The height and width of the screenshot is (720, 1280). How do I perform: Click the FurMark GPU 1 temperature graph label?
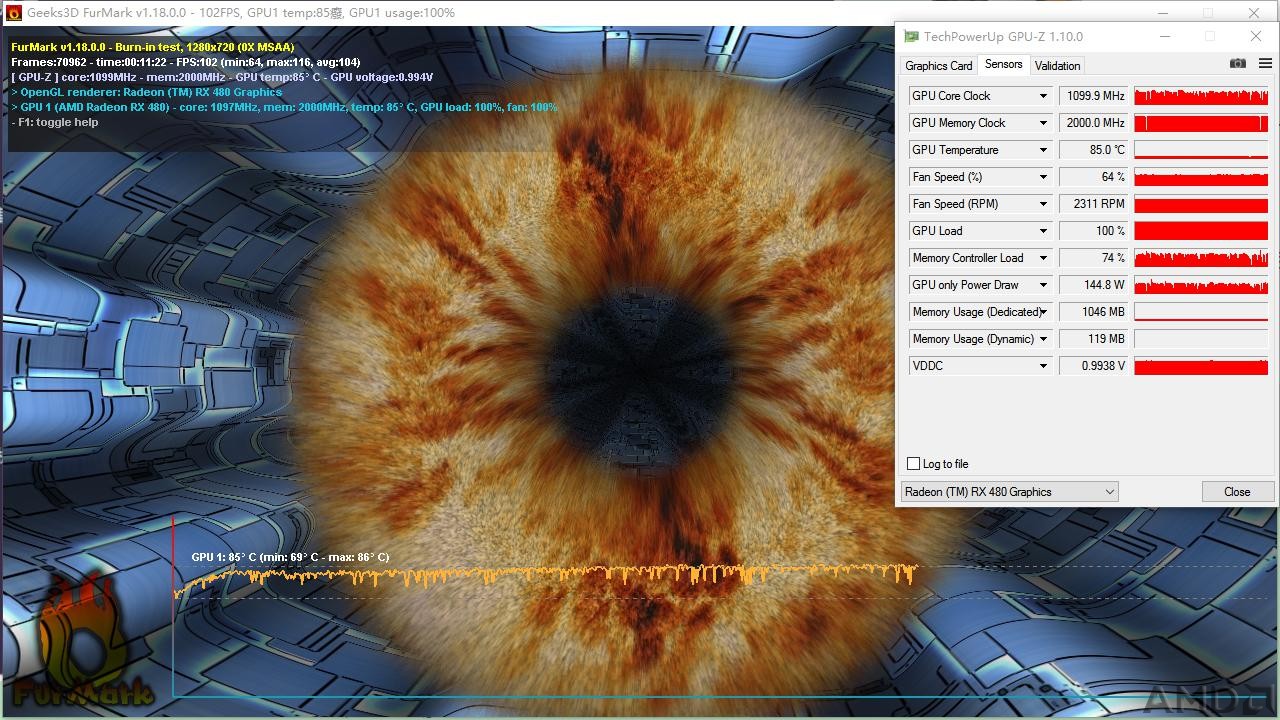(290, 557)
